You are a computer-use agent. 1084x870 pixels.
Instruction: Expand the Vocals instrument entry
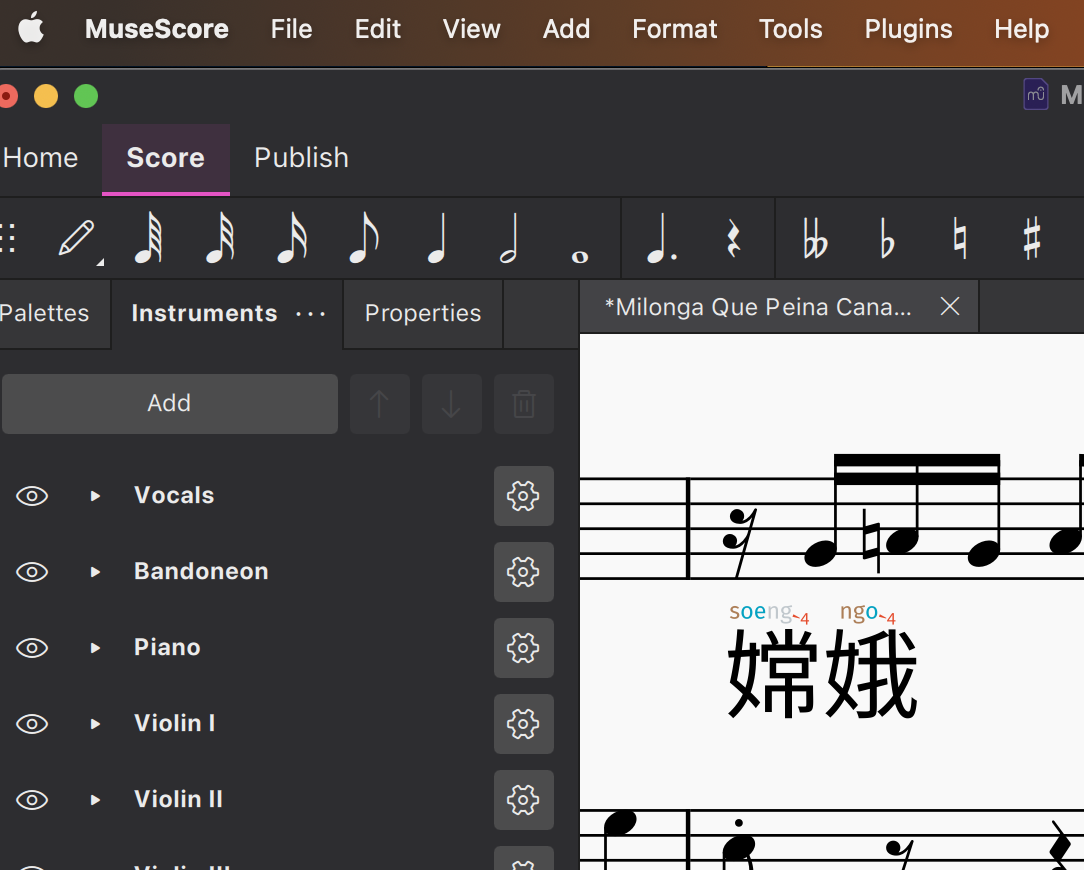94,496
